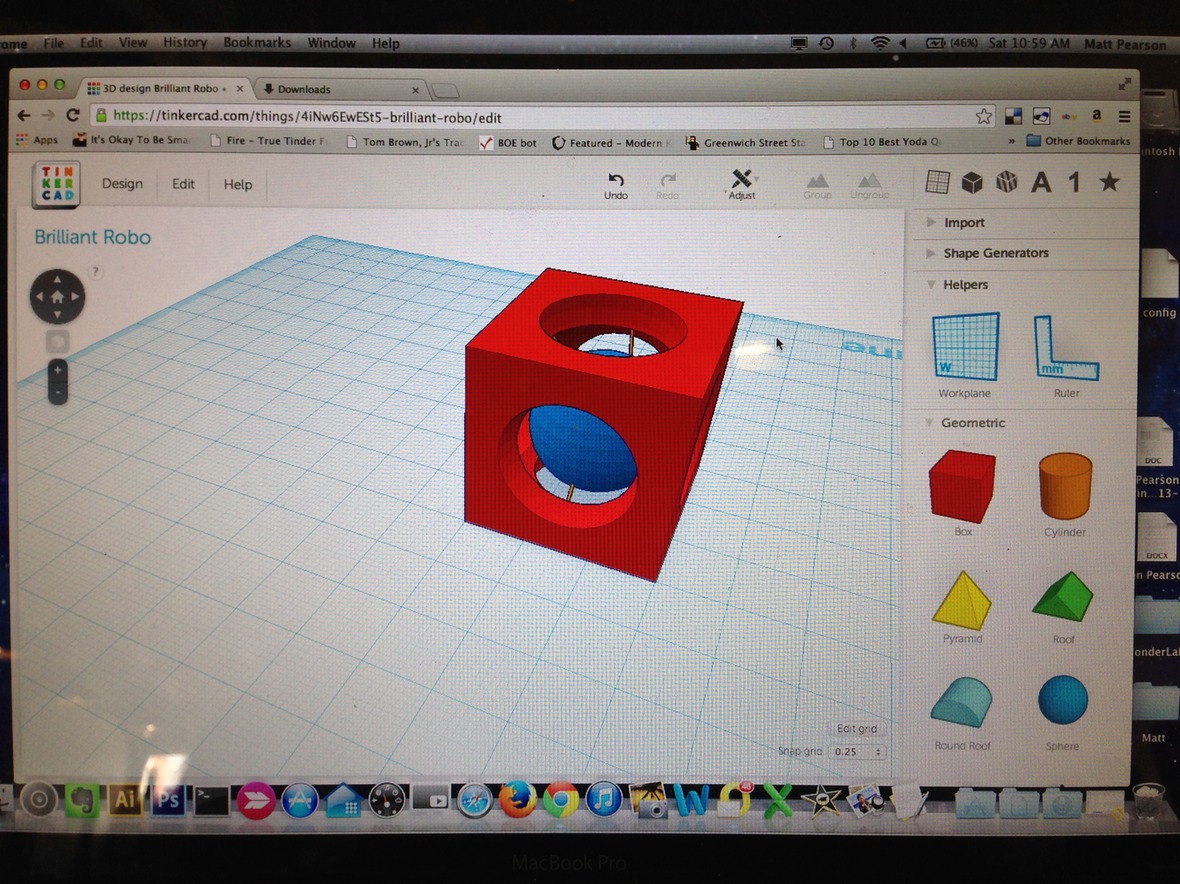Open the Bookmarks menu in the menu bar
This screenshot has width=1180, height=884.
point(257,42)
